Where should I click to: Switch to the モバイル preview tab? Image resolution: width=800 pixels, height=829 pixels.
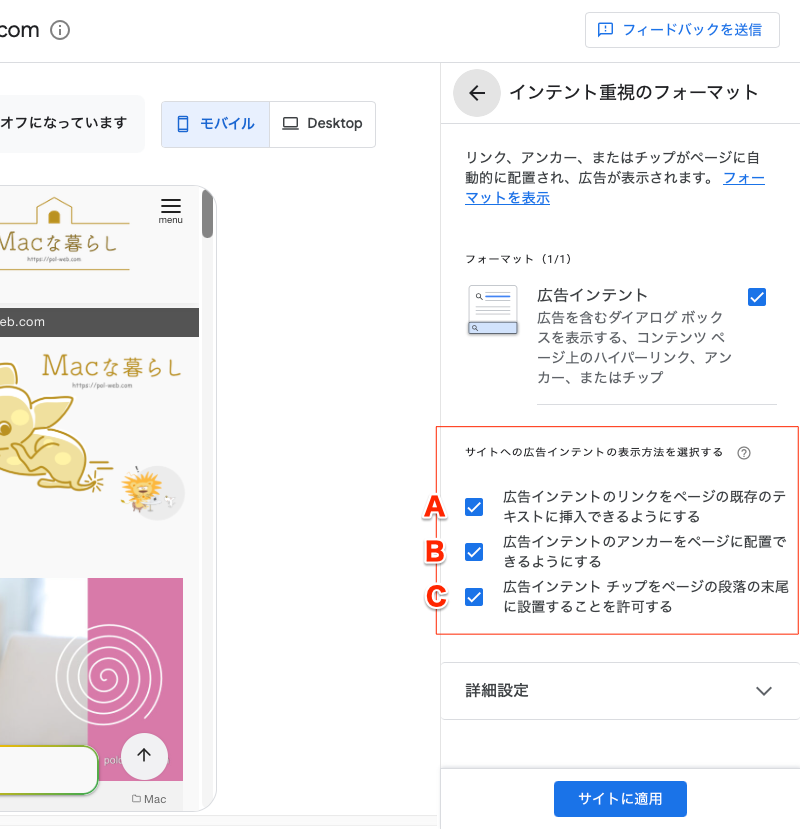216,124
